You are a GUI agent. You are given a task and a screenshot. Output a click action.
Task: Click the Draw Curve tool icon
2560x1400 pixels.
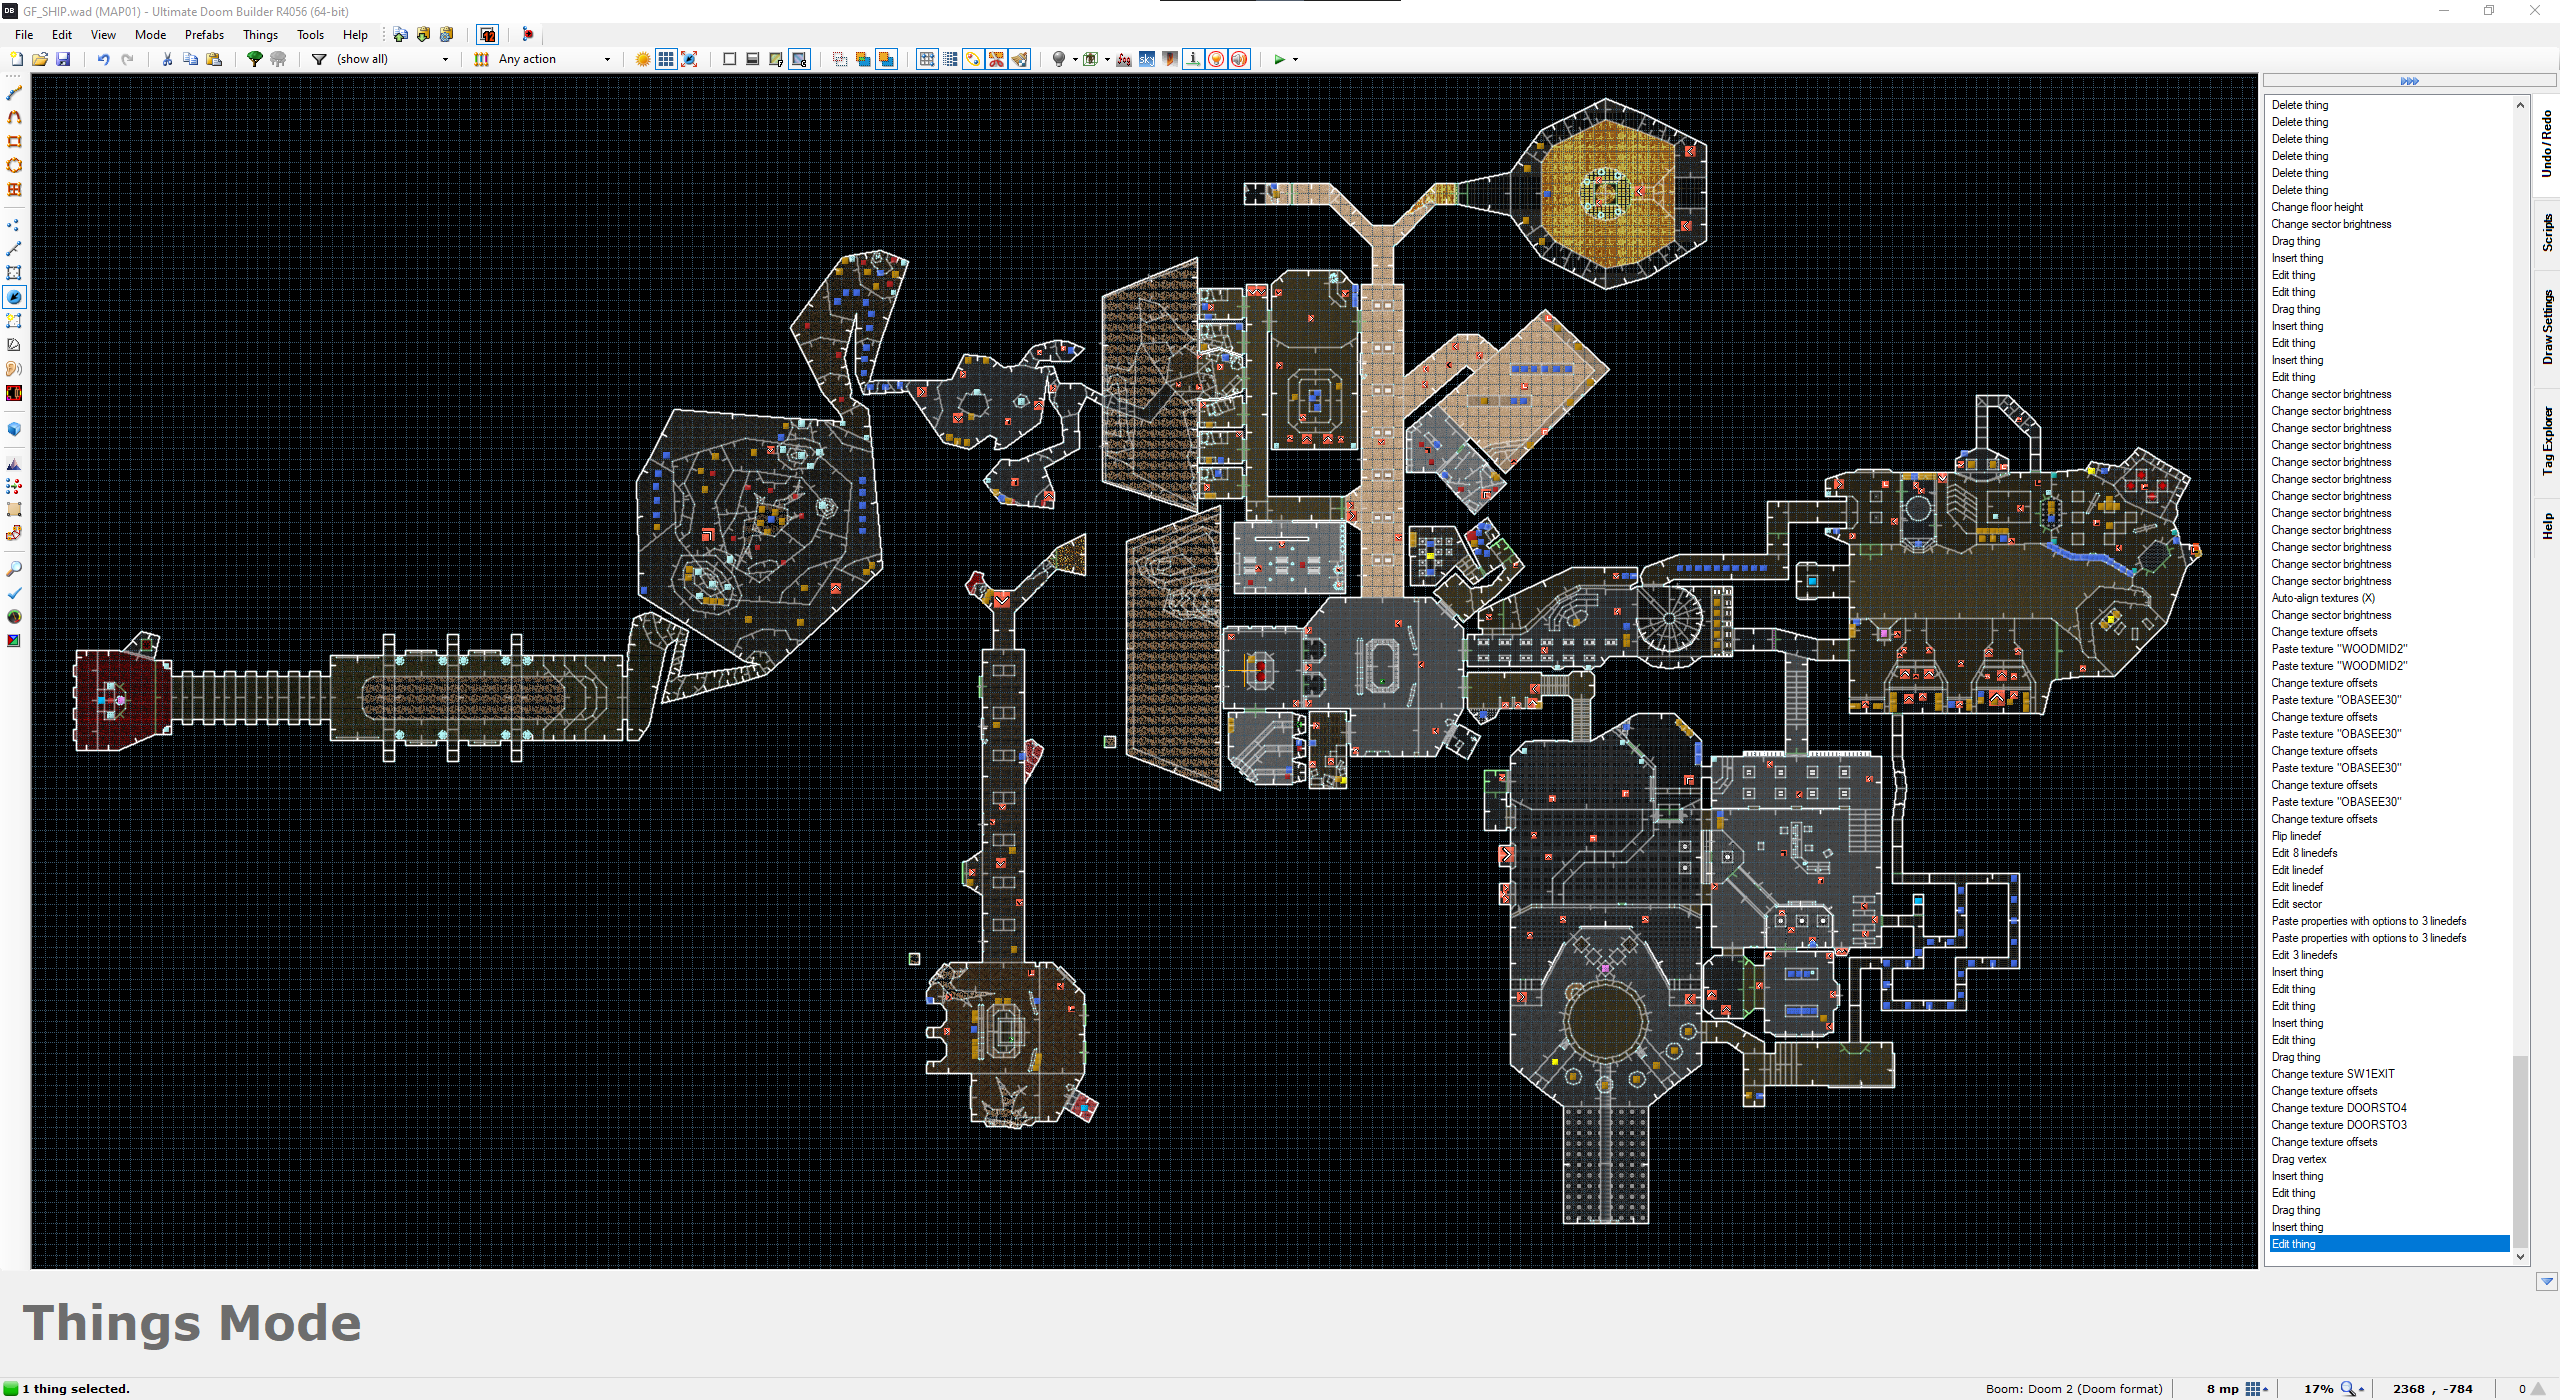tap(14, 117)
